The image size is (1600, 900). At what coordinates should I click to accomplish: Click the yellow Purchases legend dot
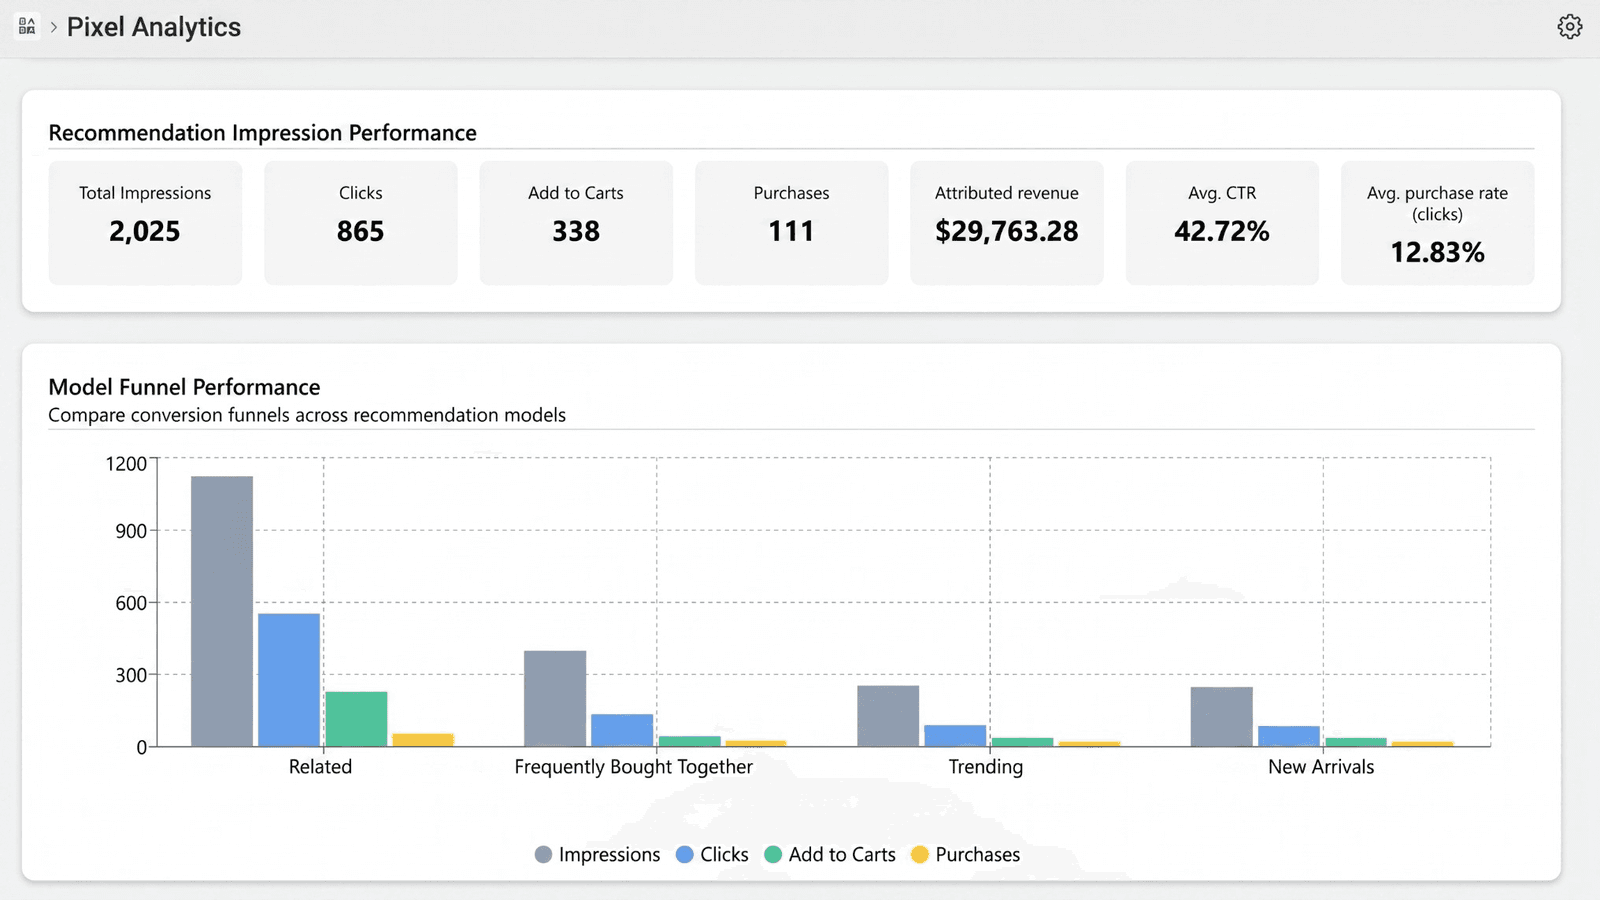pos(920,855)
